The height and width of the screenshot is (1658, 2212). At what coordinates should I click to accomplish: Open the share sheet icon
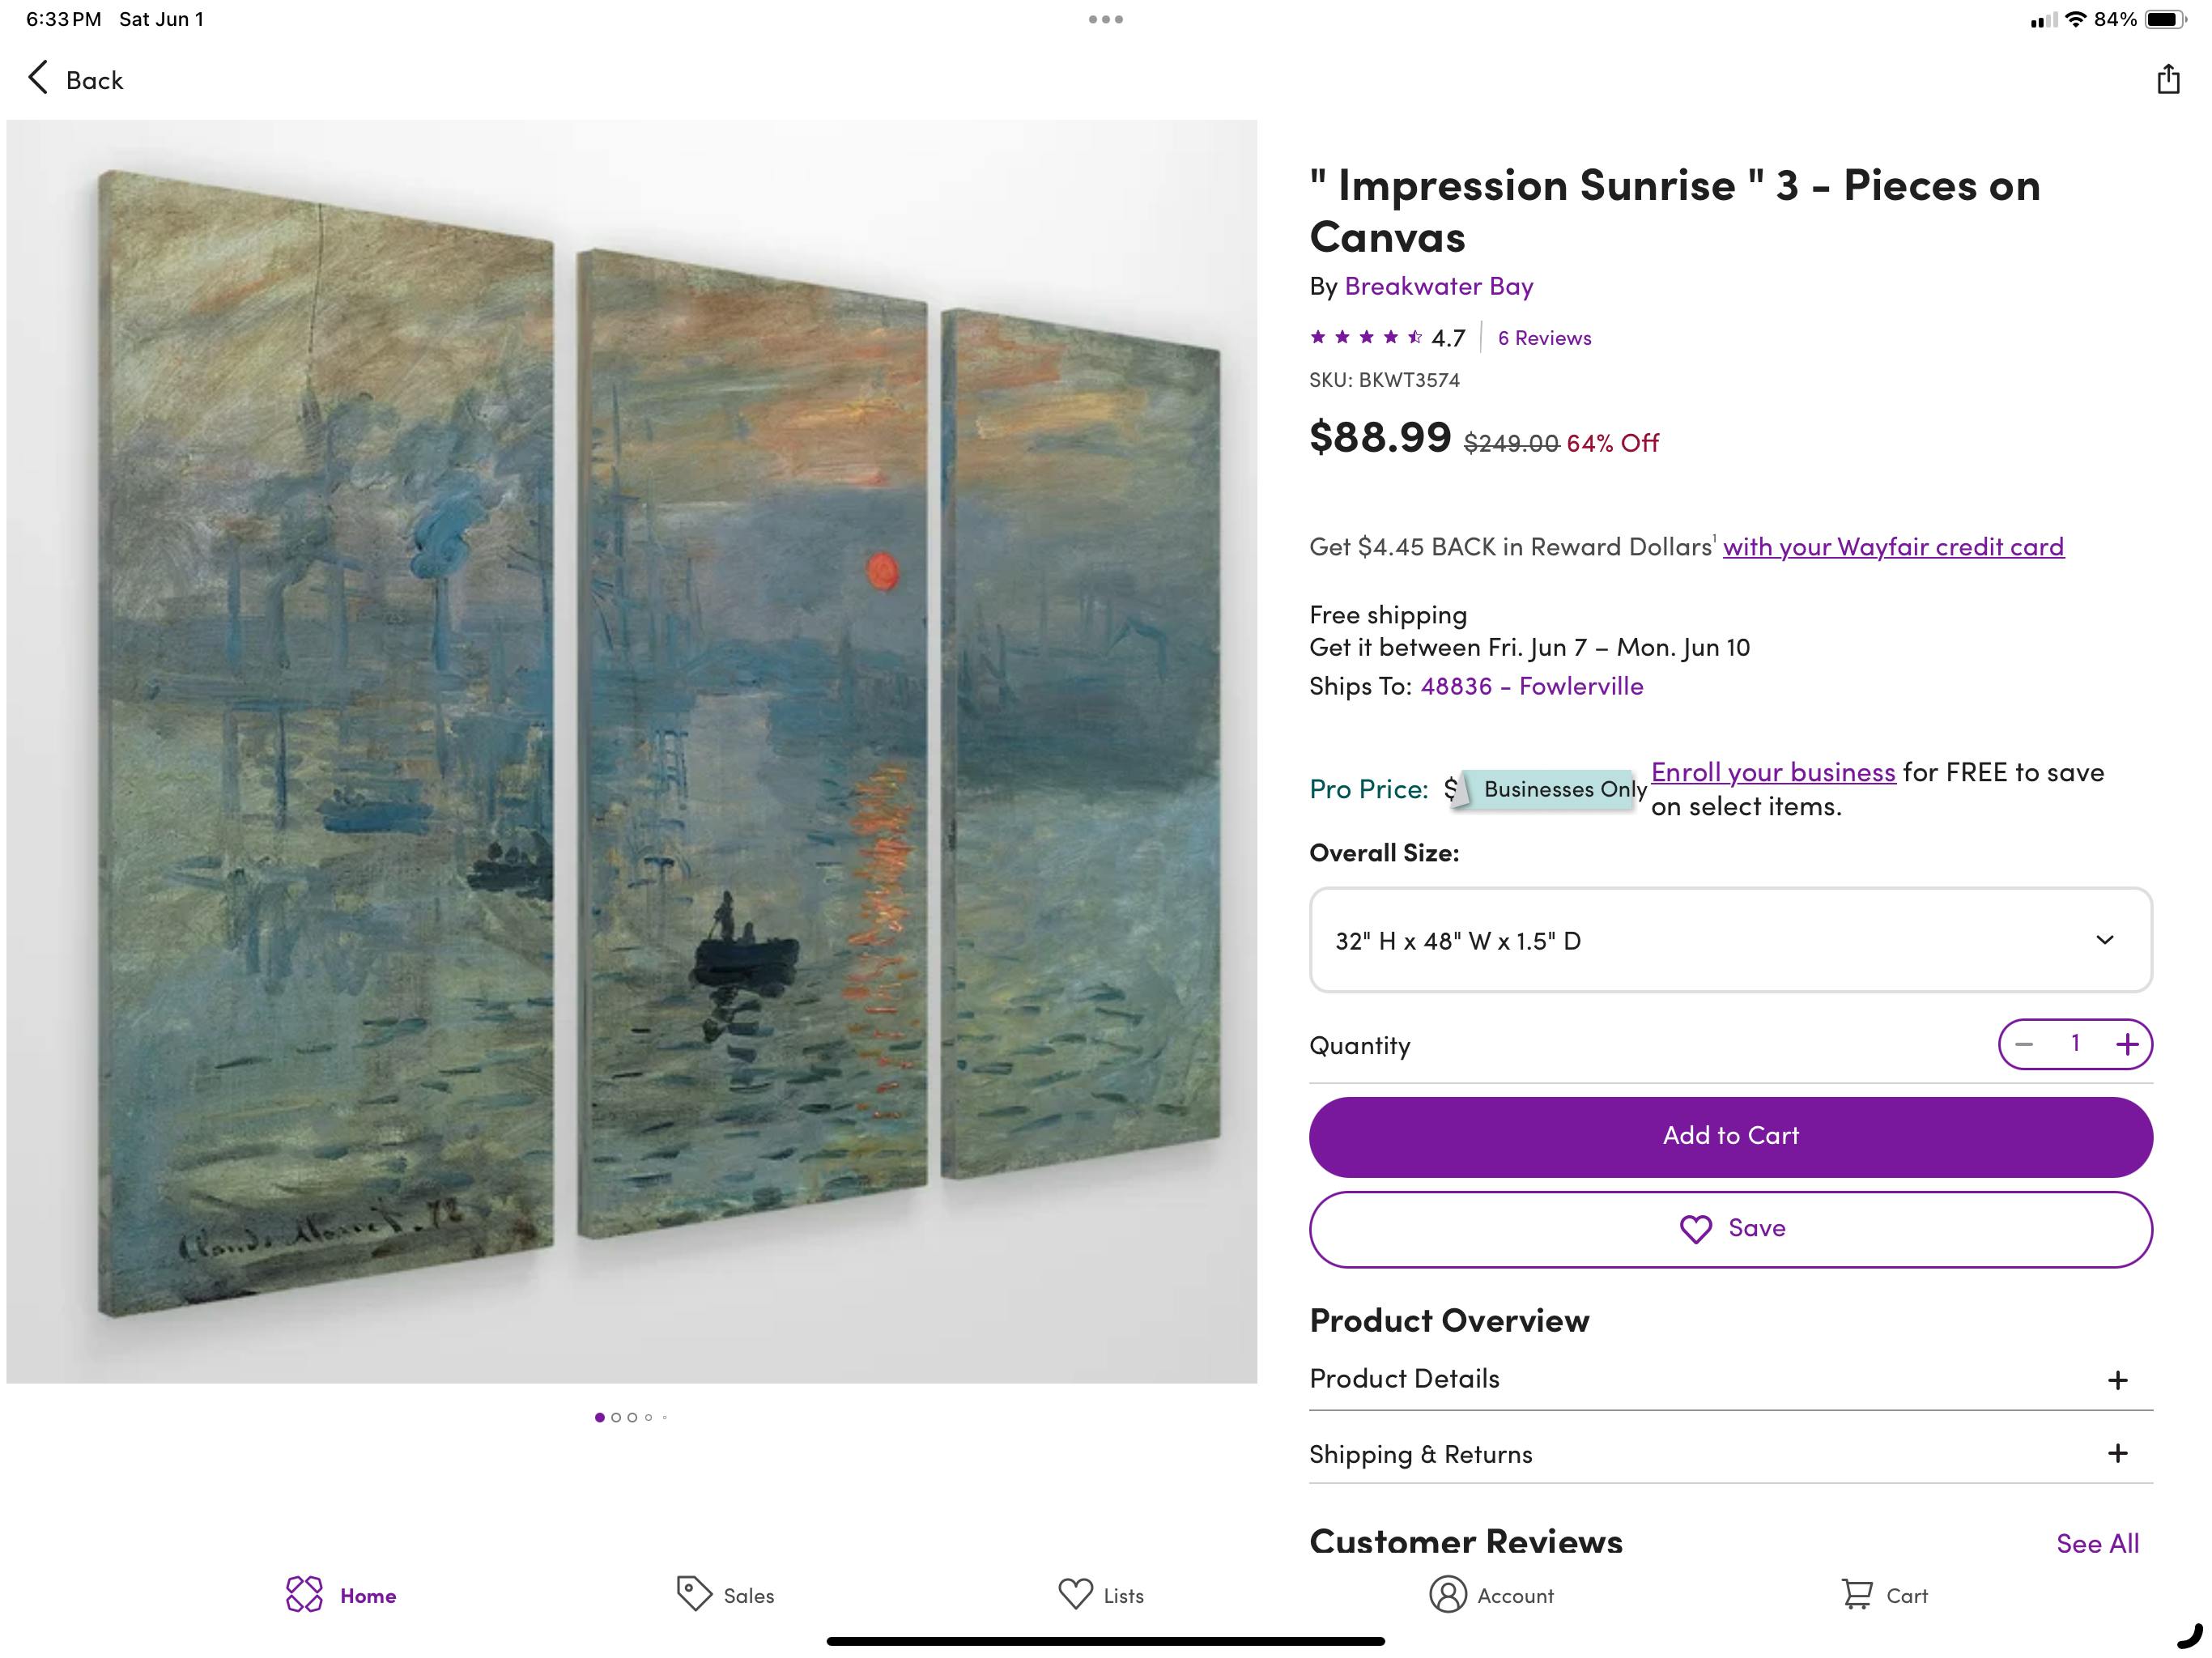[x=2167, y=79]
